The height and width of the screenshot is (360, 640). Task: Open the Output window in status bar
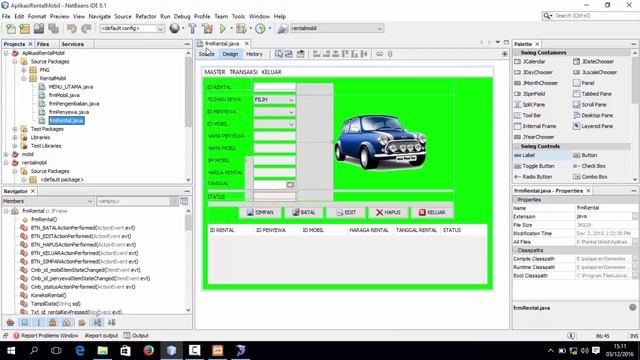point(136,336)
